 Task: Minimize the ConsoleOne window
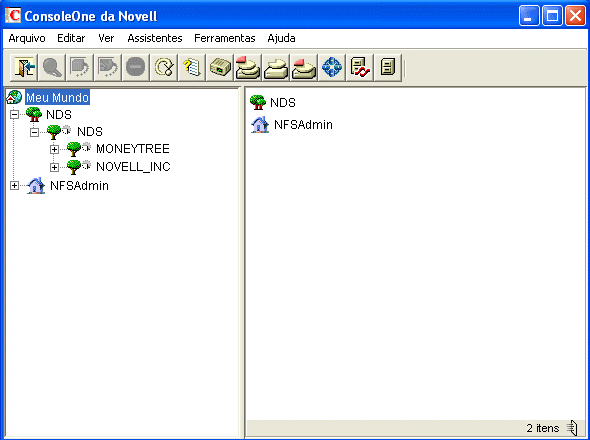click(529, 16)
